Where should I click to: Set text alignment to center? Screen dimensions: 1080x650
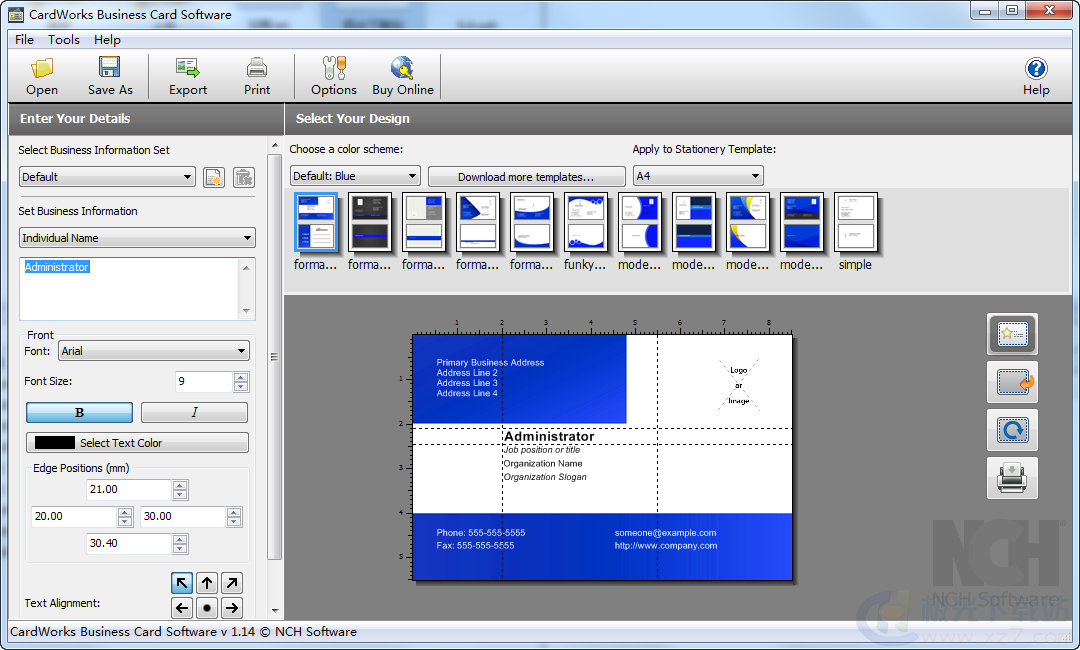[x=206, y=607]
